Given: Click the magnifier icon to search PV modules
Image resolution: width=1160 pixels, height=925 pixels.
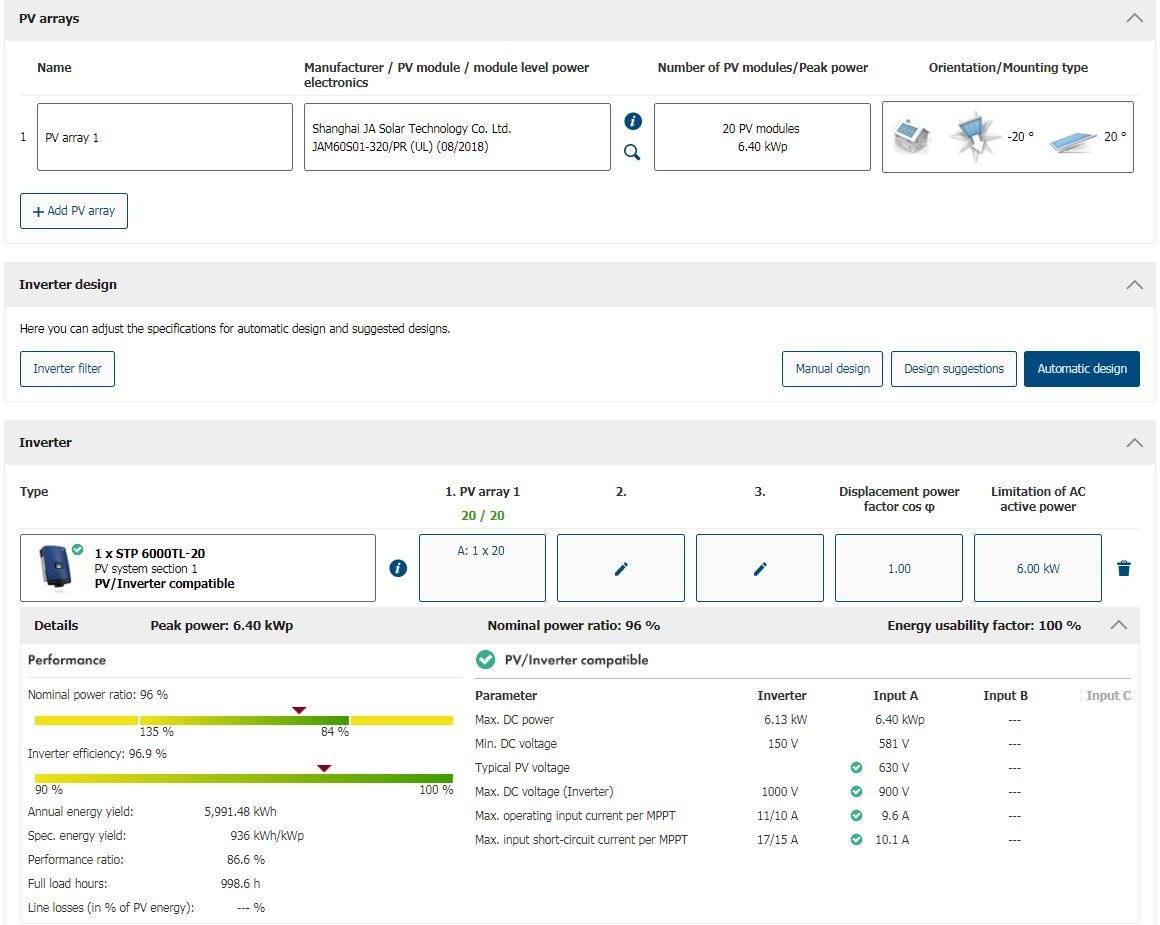Looking at the screenshot, I should pyautogui.click(x=632, y=153).
